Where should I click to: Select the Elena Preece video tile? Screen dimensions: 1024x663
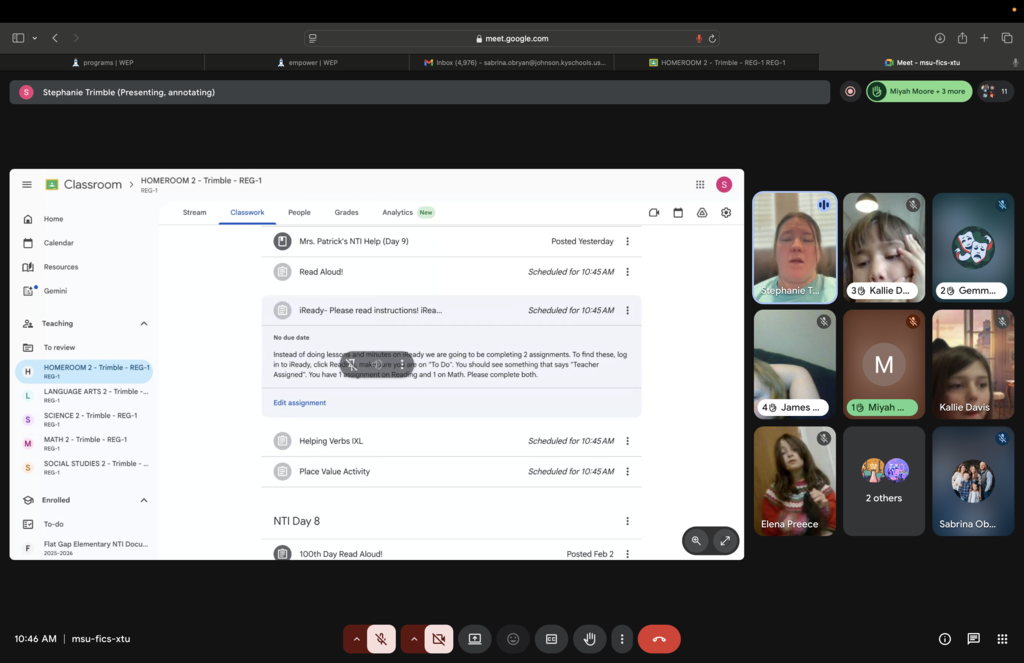pyautogui.click(x=795, y=481)
